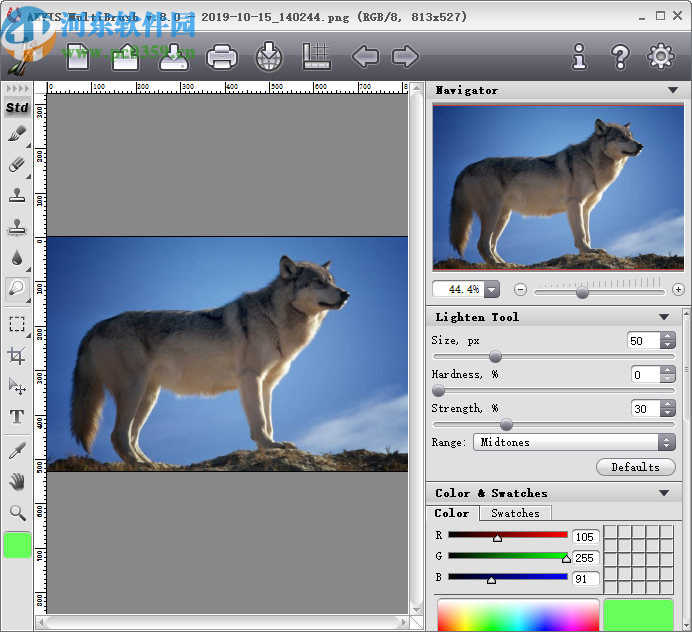Click the canvas vertical scrollbar down arrow
The width and height of the screenshot is (692, 632).
[416, 609]
